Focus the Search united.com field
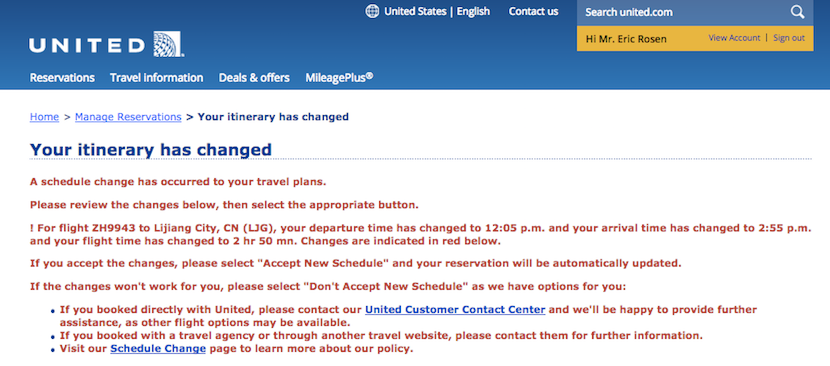Screen dimensions: 830x366 coord(683,12)
